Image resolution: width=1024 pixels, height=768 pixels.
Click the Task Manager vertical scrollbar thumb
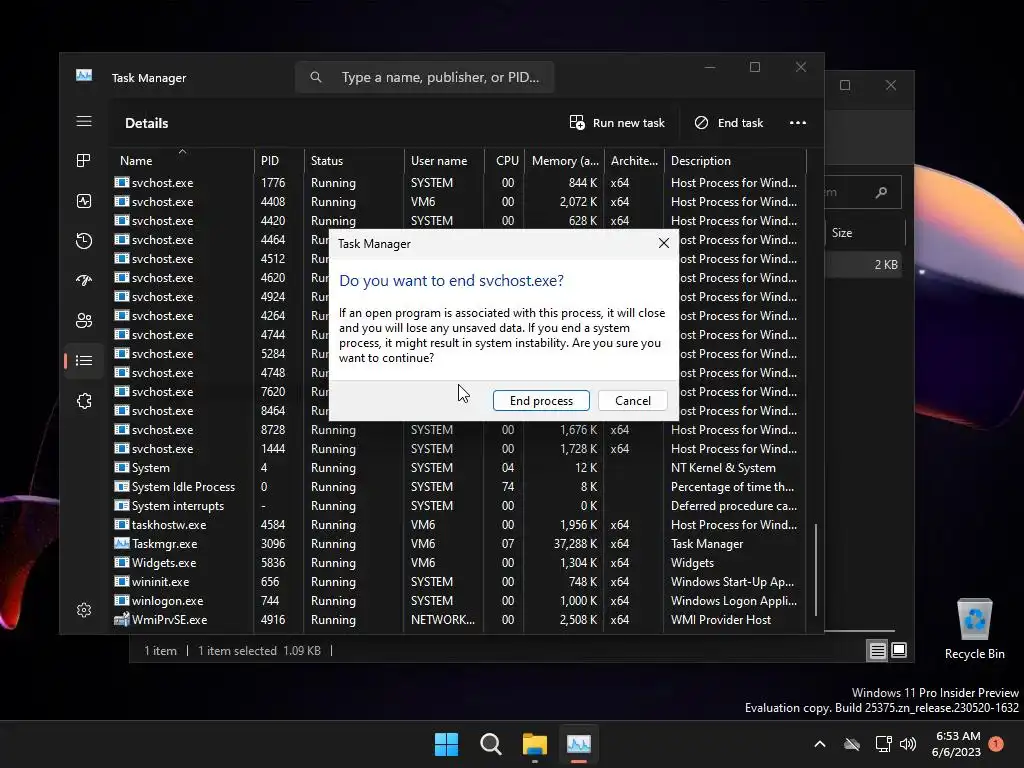(816, 569)
